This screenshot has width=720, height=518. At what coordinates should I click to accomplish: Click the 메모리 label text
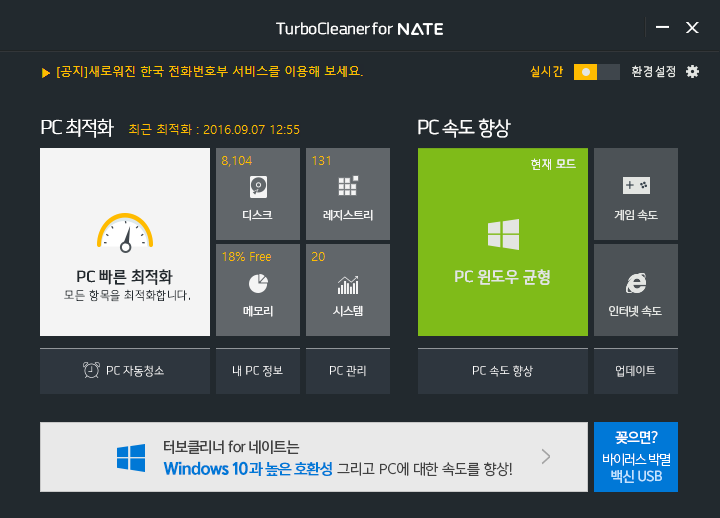(x=258, y=311)
